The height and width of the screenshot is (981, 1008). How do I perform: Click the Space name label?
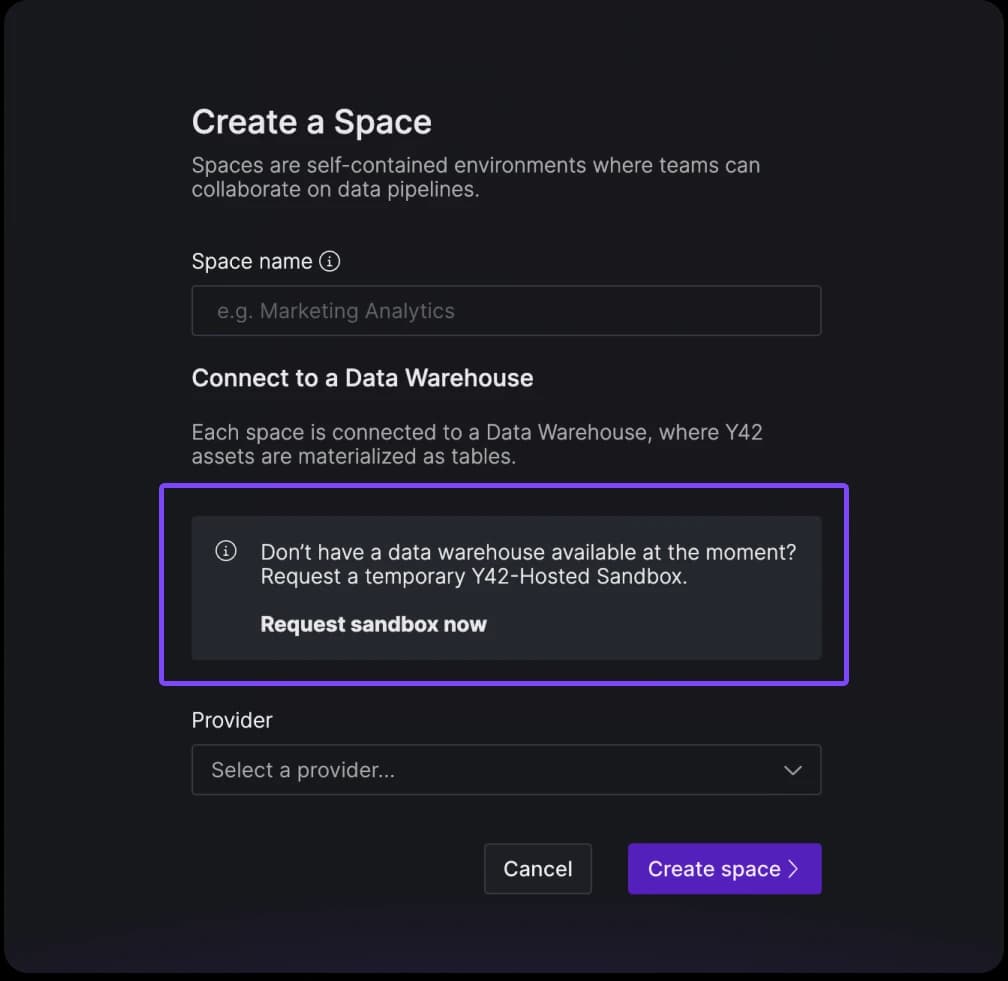(252, 261)
